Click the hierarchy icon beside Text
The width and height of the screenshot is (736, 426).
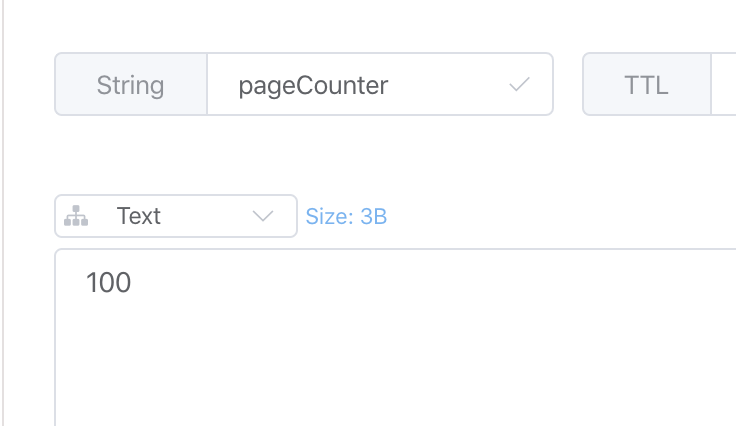coord(77,216)
